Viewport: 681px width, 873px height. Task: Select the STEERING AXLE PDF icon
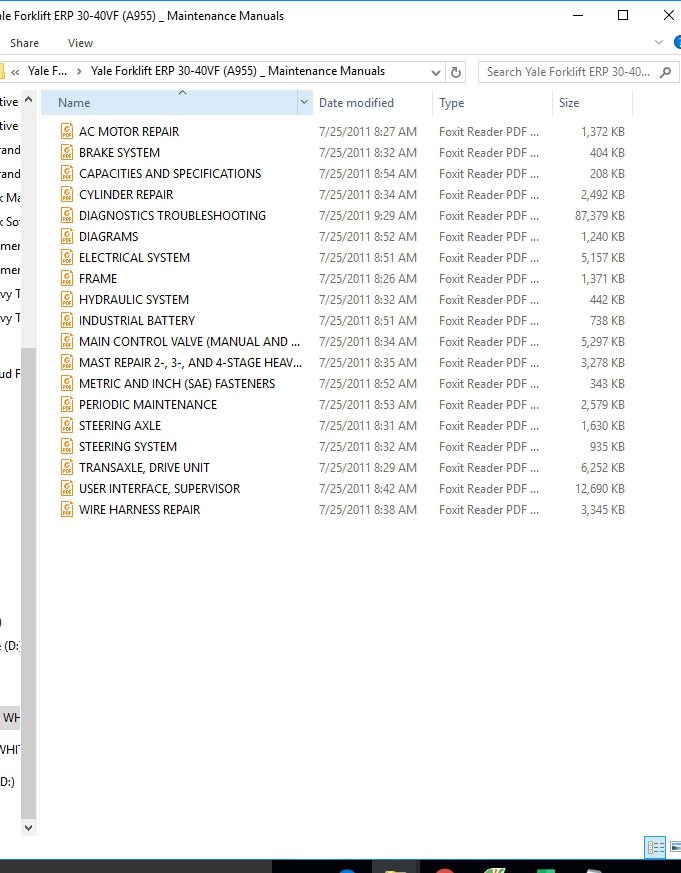[x=67, y=425]
